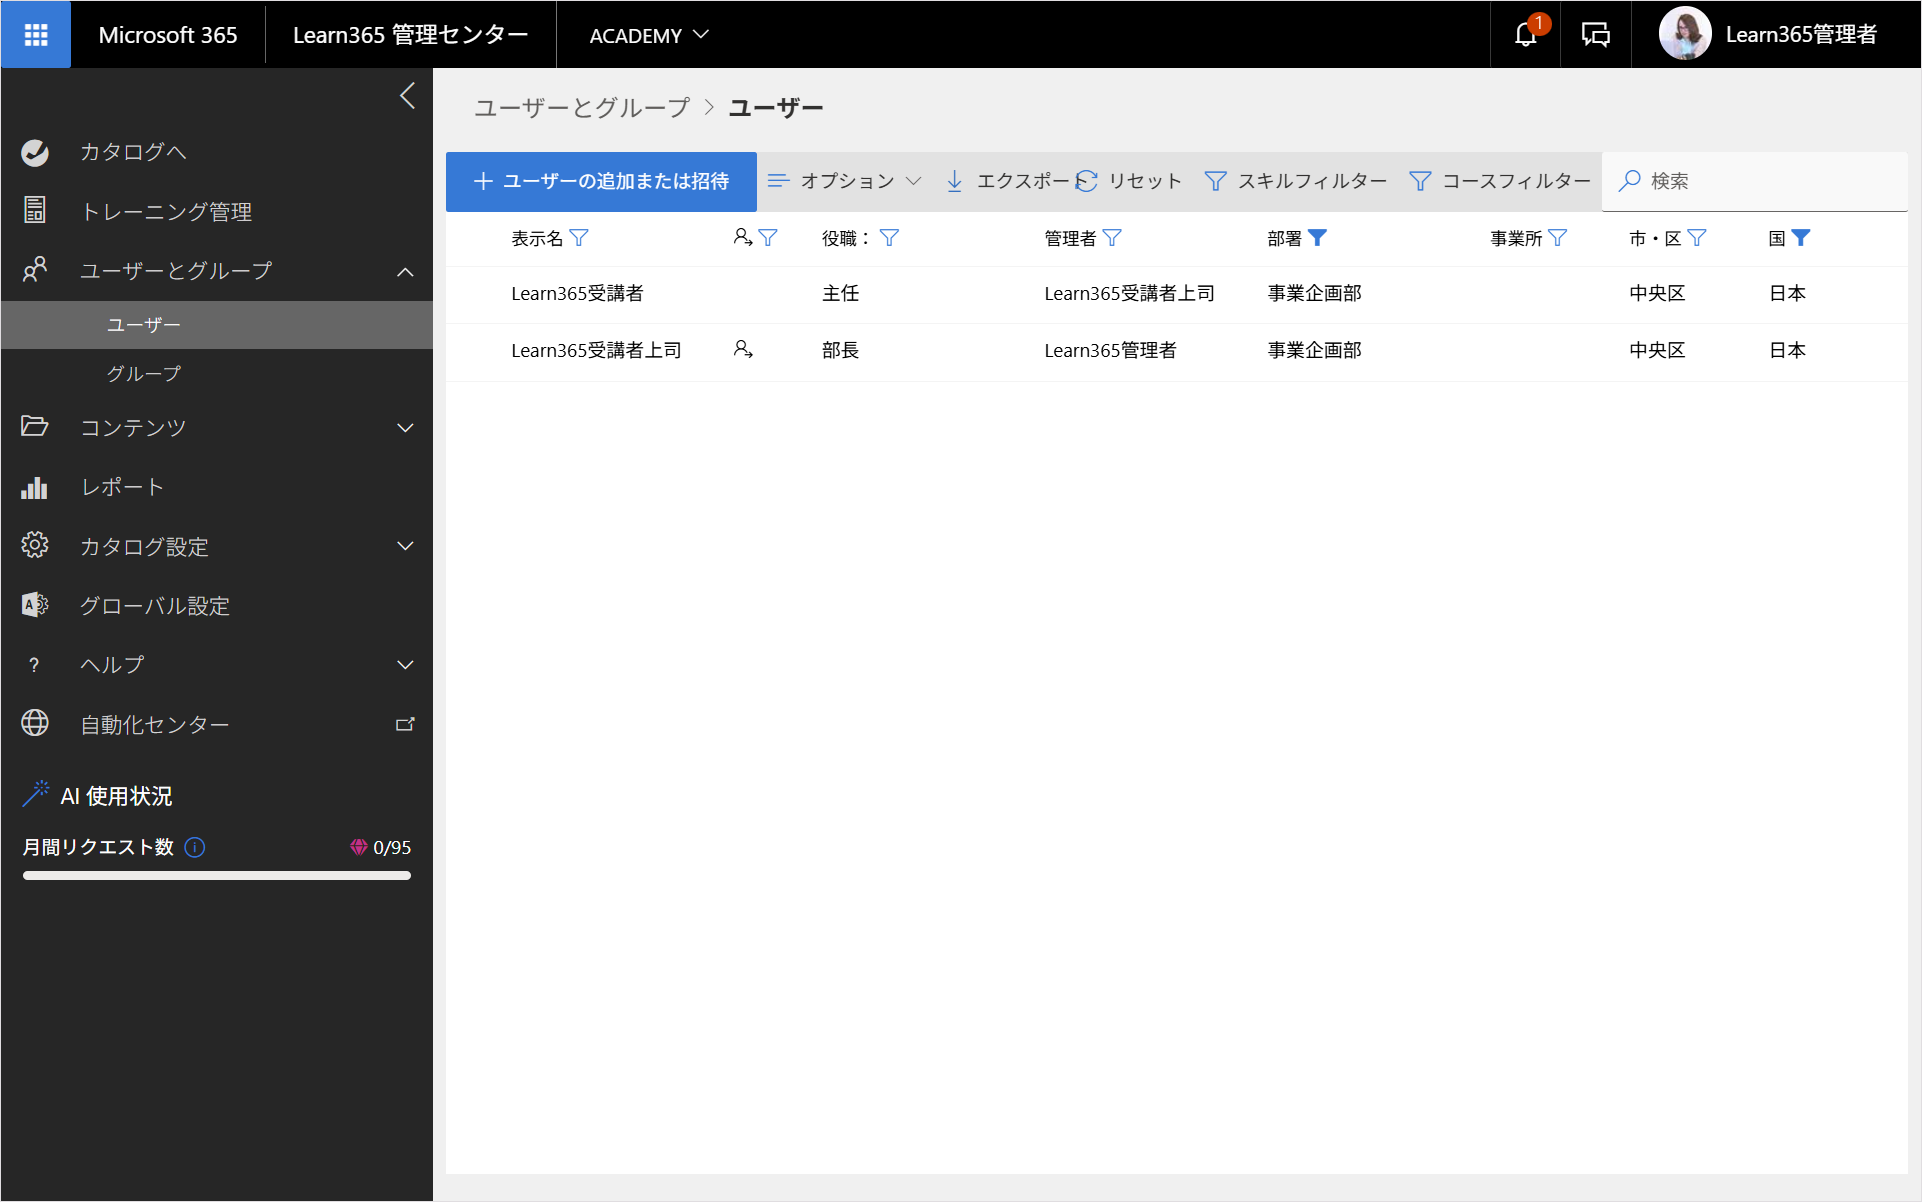Click the manager-role person column icon

pyautogui.click(x=742, y=237)
